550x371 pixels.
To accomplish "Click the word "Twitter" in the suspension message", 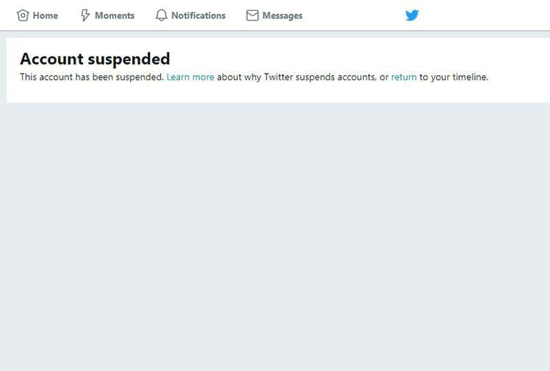I will tap(278, 77).
